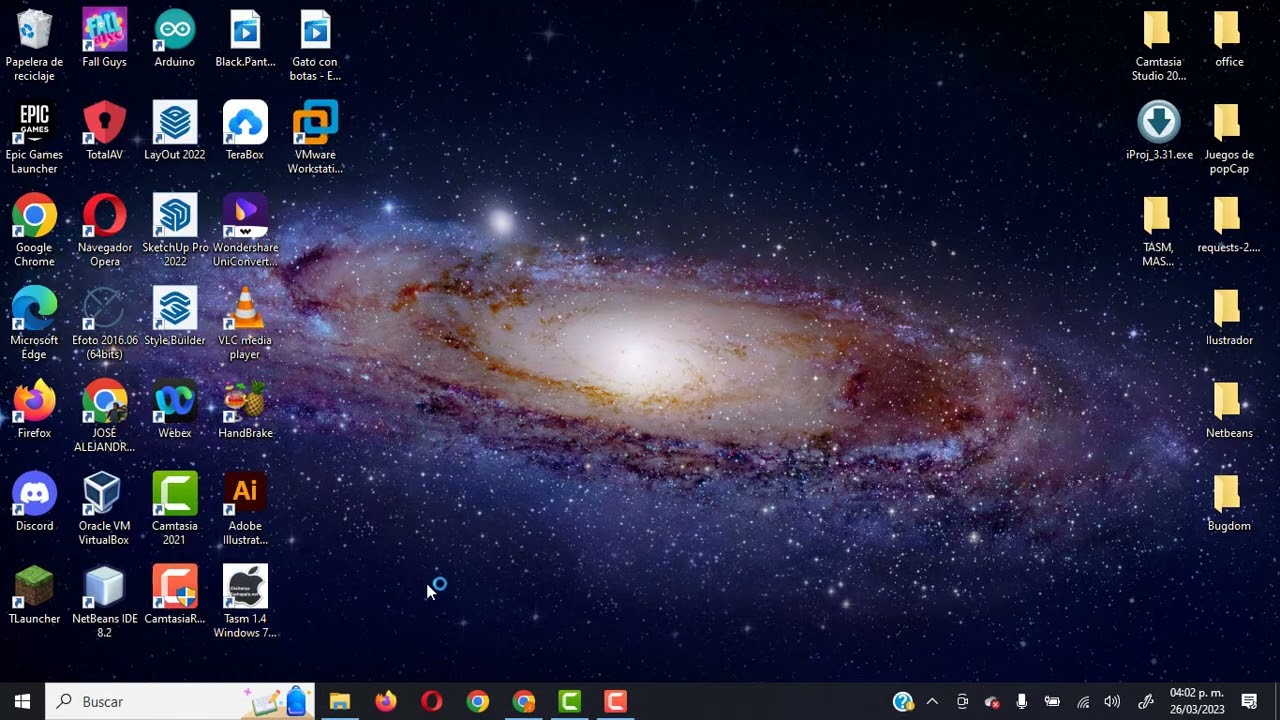Open the orange Camtasia Recorder taskbar icon
This screenshot has width=1280, height=720.
click(615, 702)
